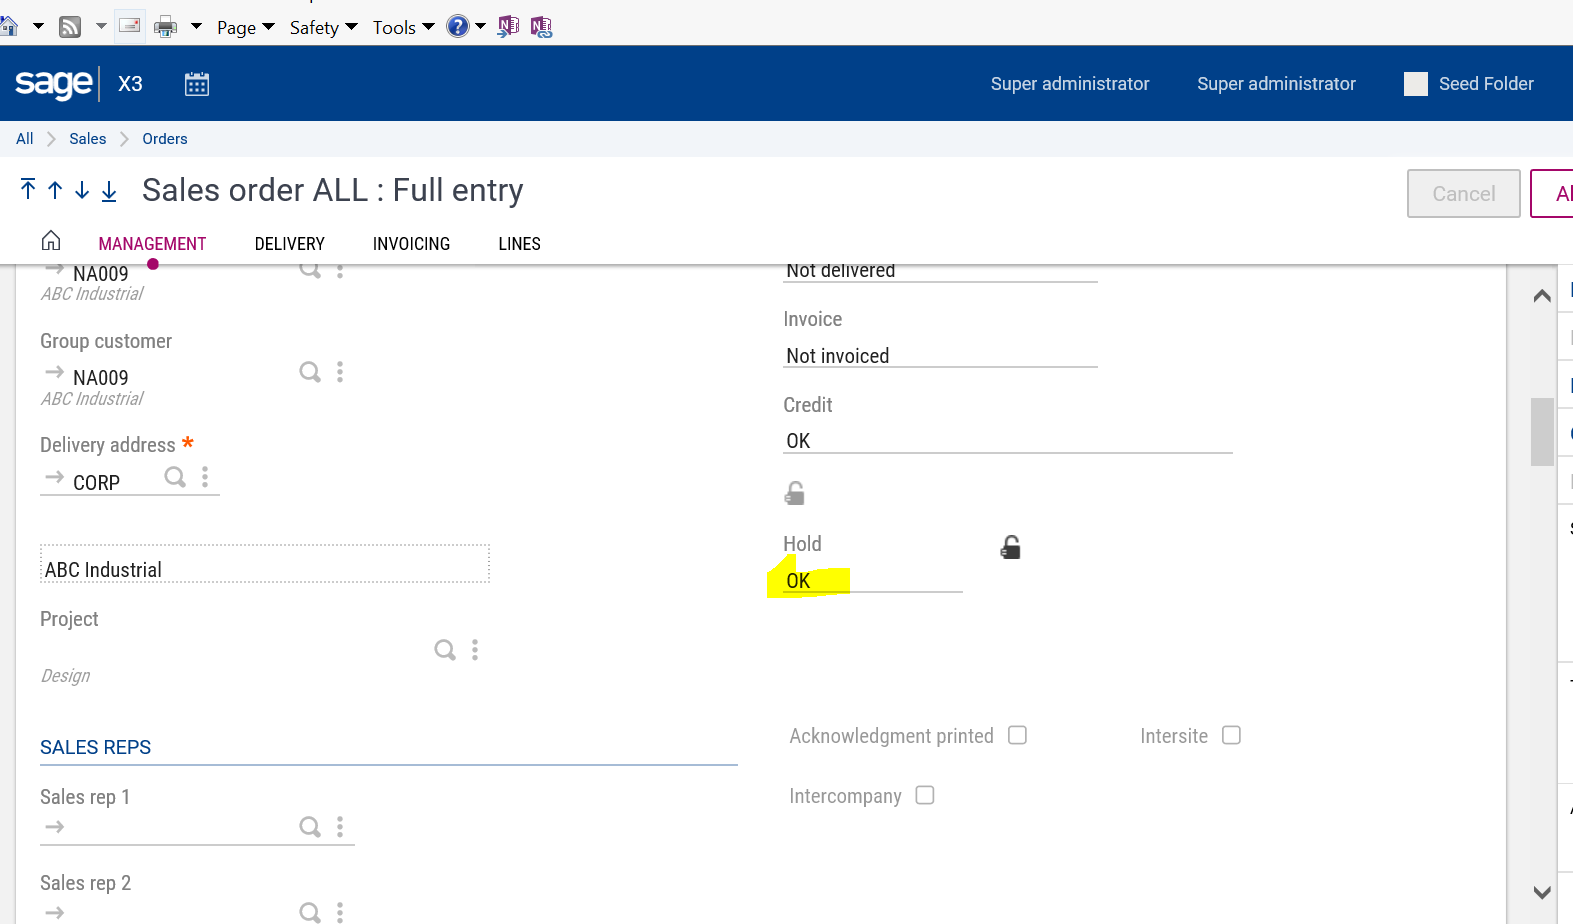
Task: Open the calendar icon in Sage header
Action: point(197,84)
